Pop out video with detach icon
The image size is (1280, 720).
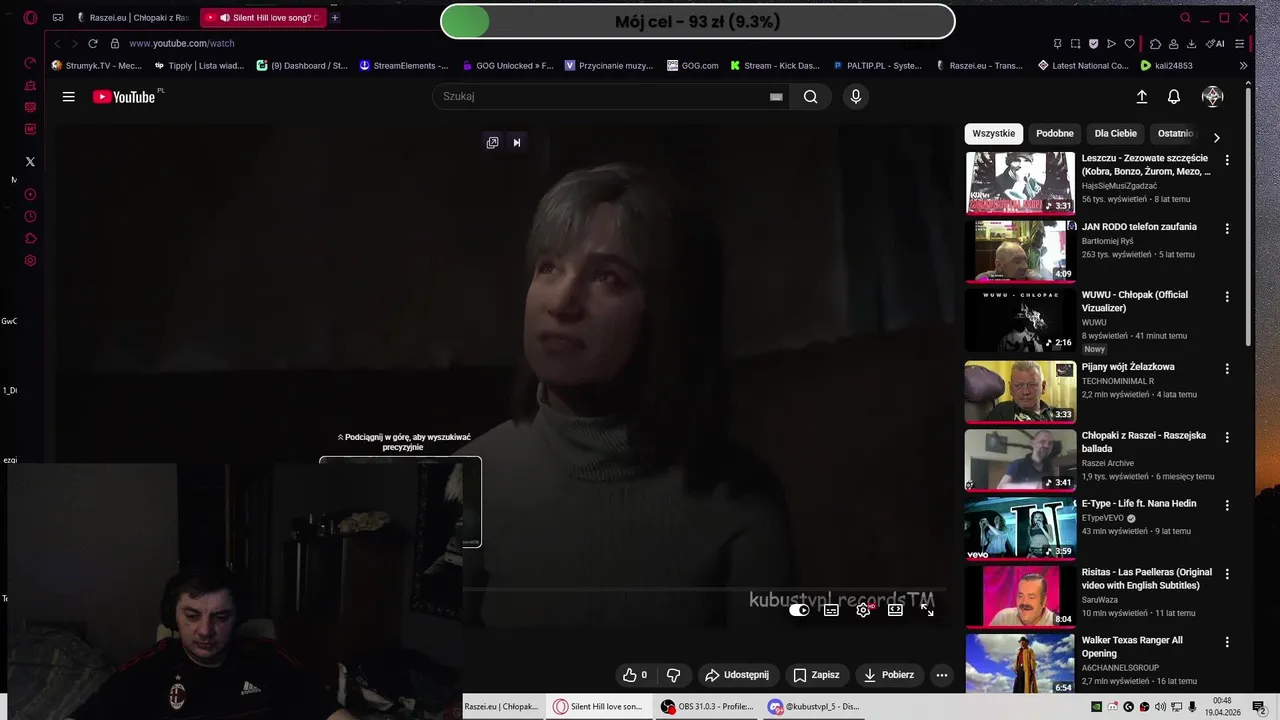(492, 143)
